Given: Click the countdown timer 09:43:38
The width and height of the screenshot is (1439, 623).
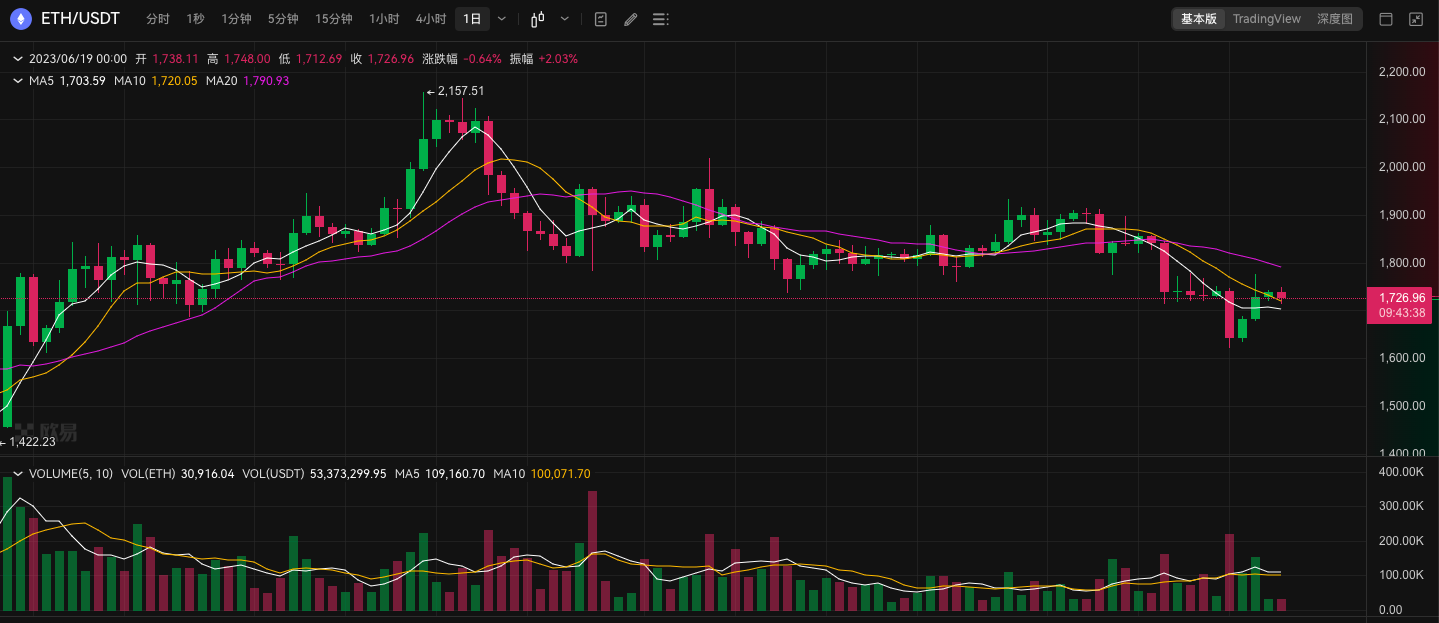Looking at the screenshot, I should click(1401, 313).
